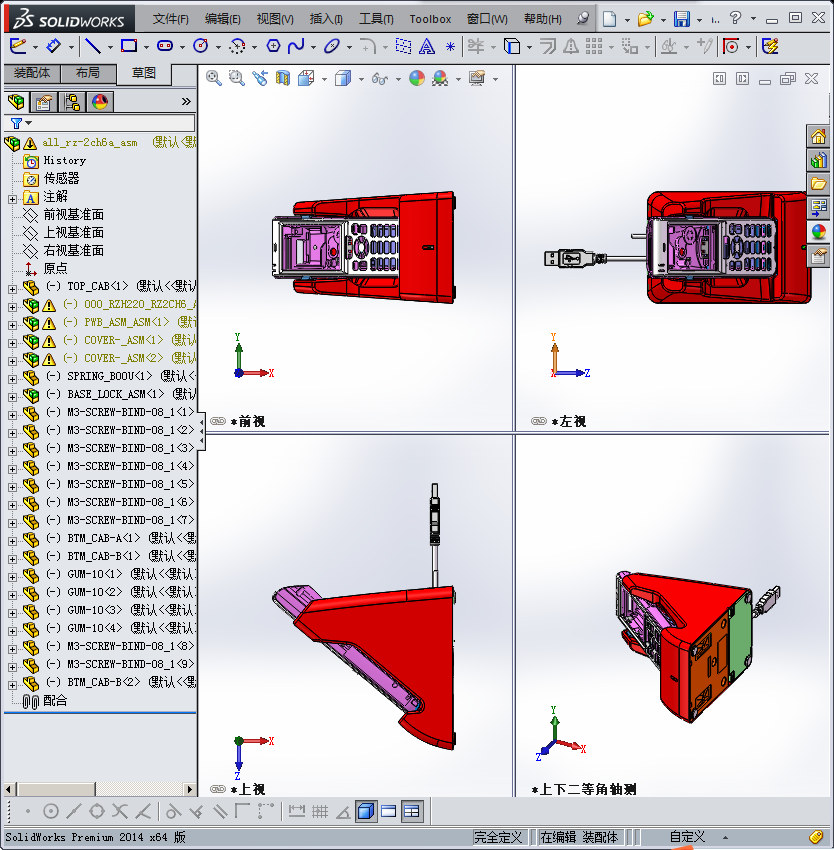Expand the manager tabs chevron
834x850 pixels.
pos(186,101)
